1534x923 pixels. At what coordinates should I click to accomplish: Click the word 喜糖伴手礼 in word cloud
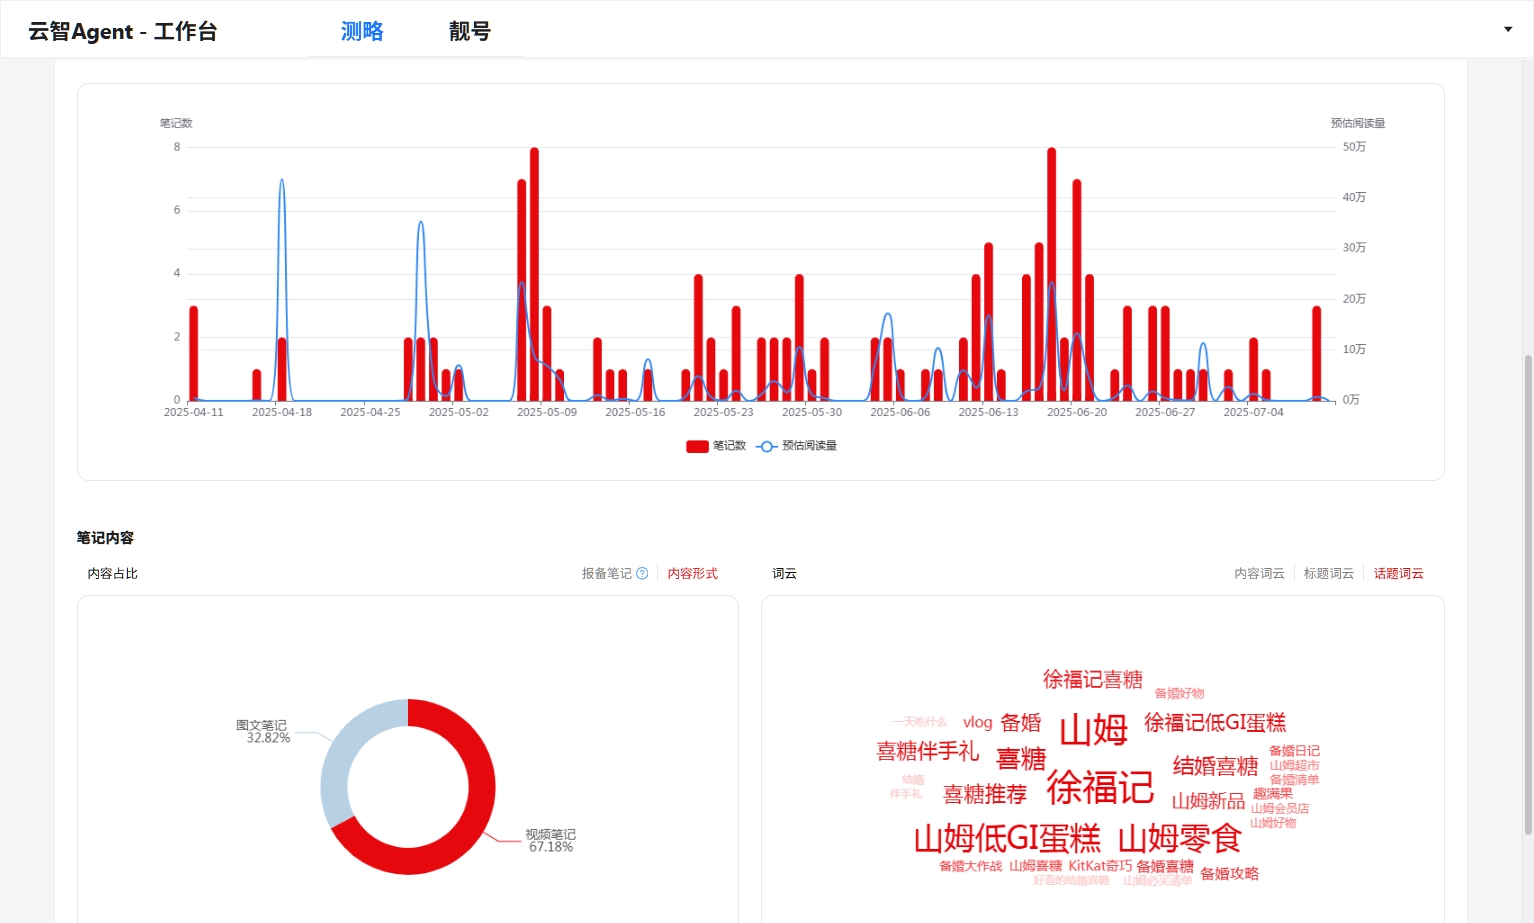pyautogui.click(x=927, y=751)
